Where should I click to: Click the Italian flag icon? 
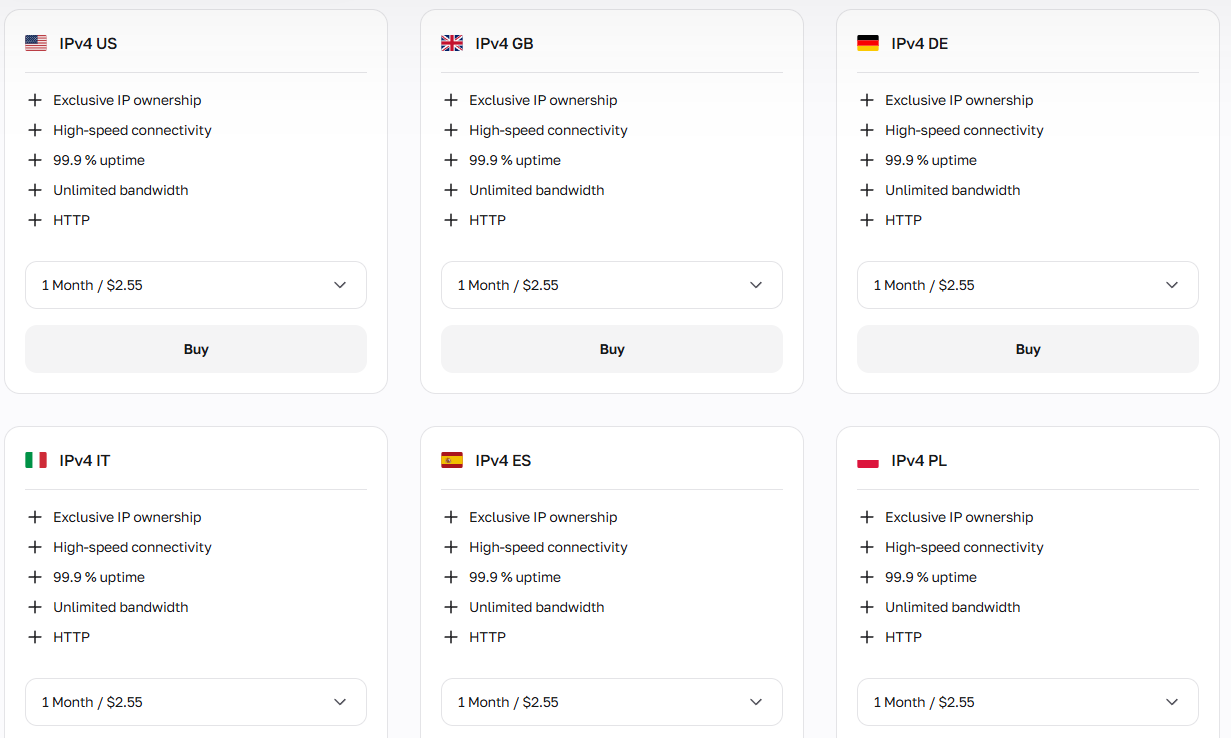[36, 460]
